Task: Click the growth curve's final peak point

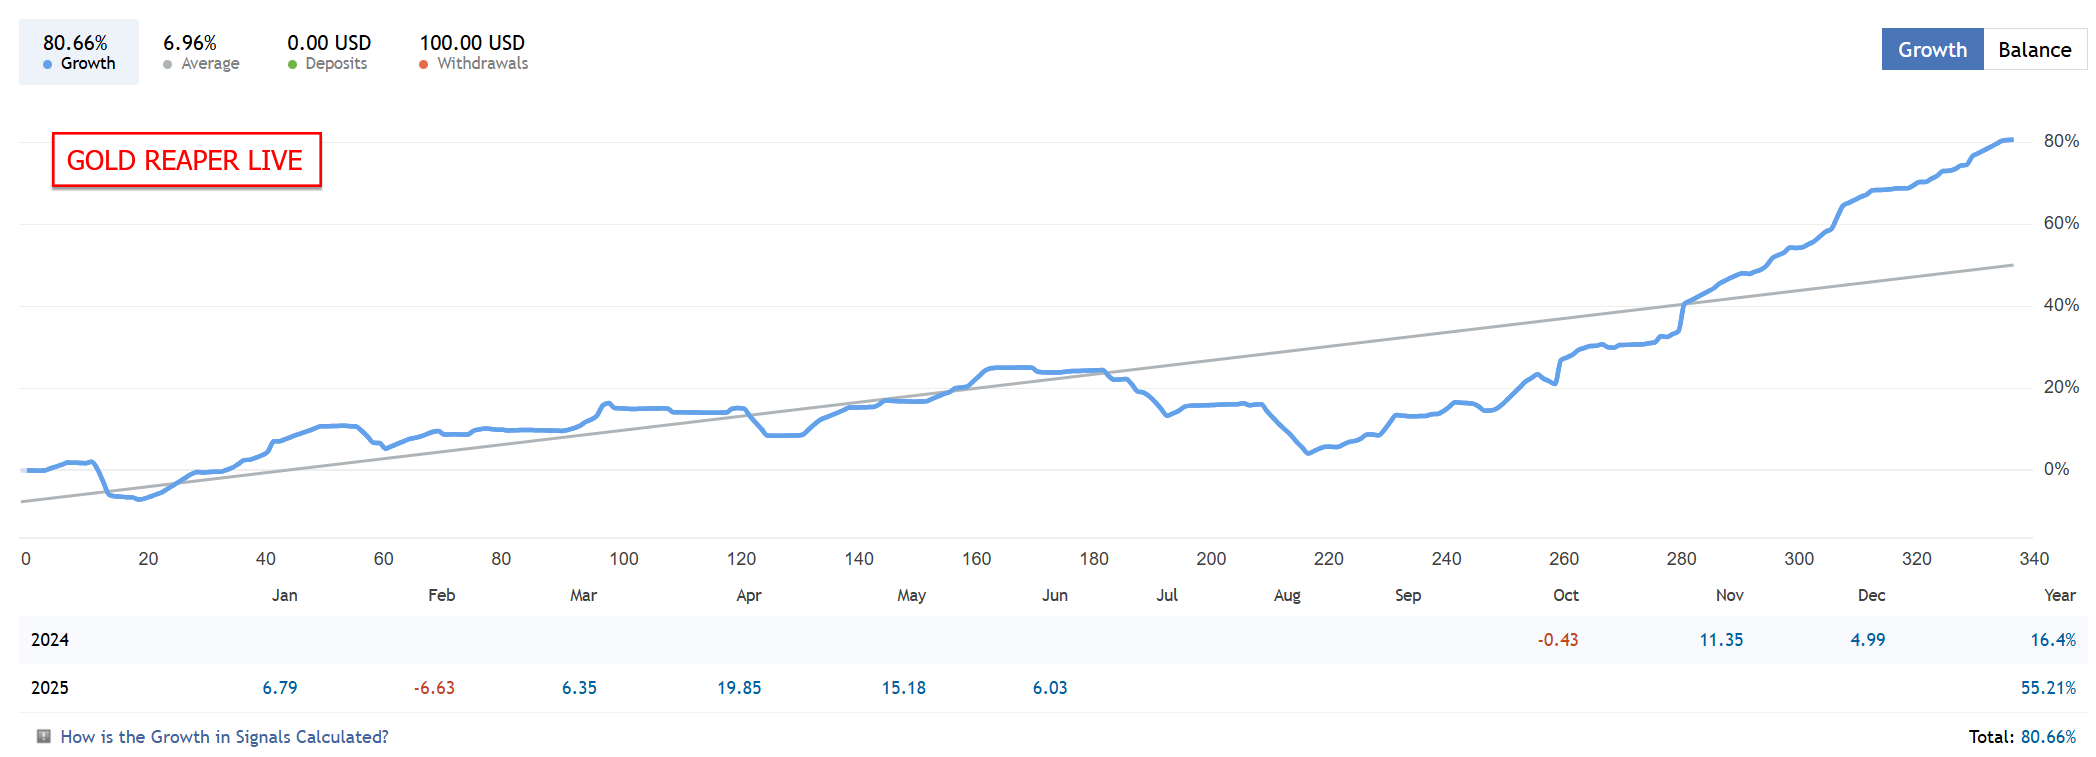Action: point(2010,140)
